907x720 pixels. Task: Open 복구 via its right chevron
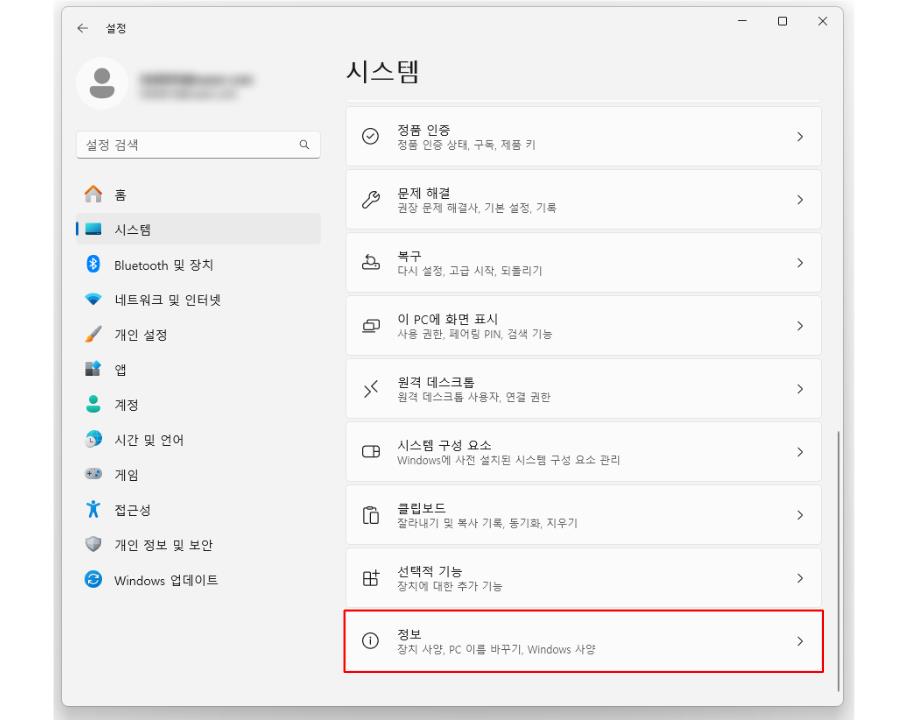point(800,263)
